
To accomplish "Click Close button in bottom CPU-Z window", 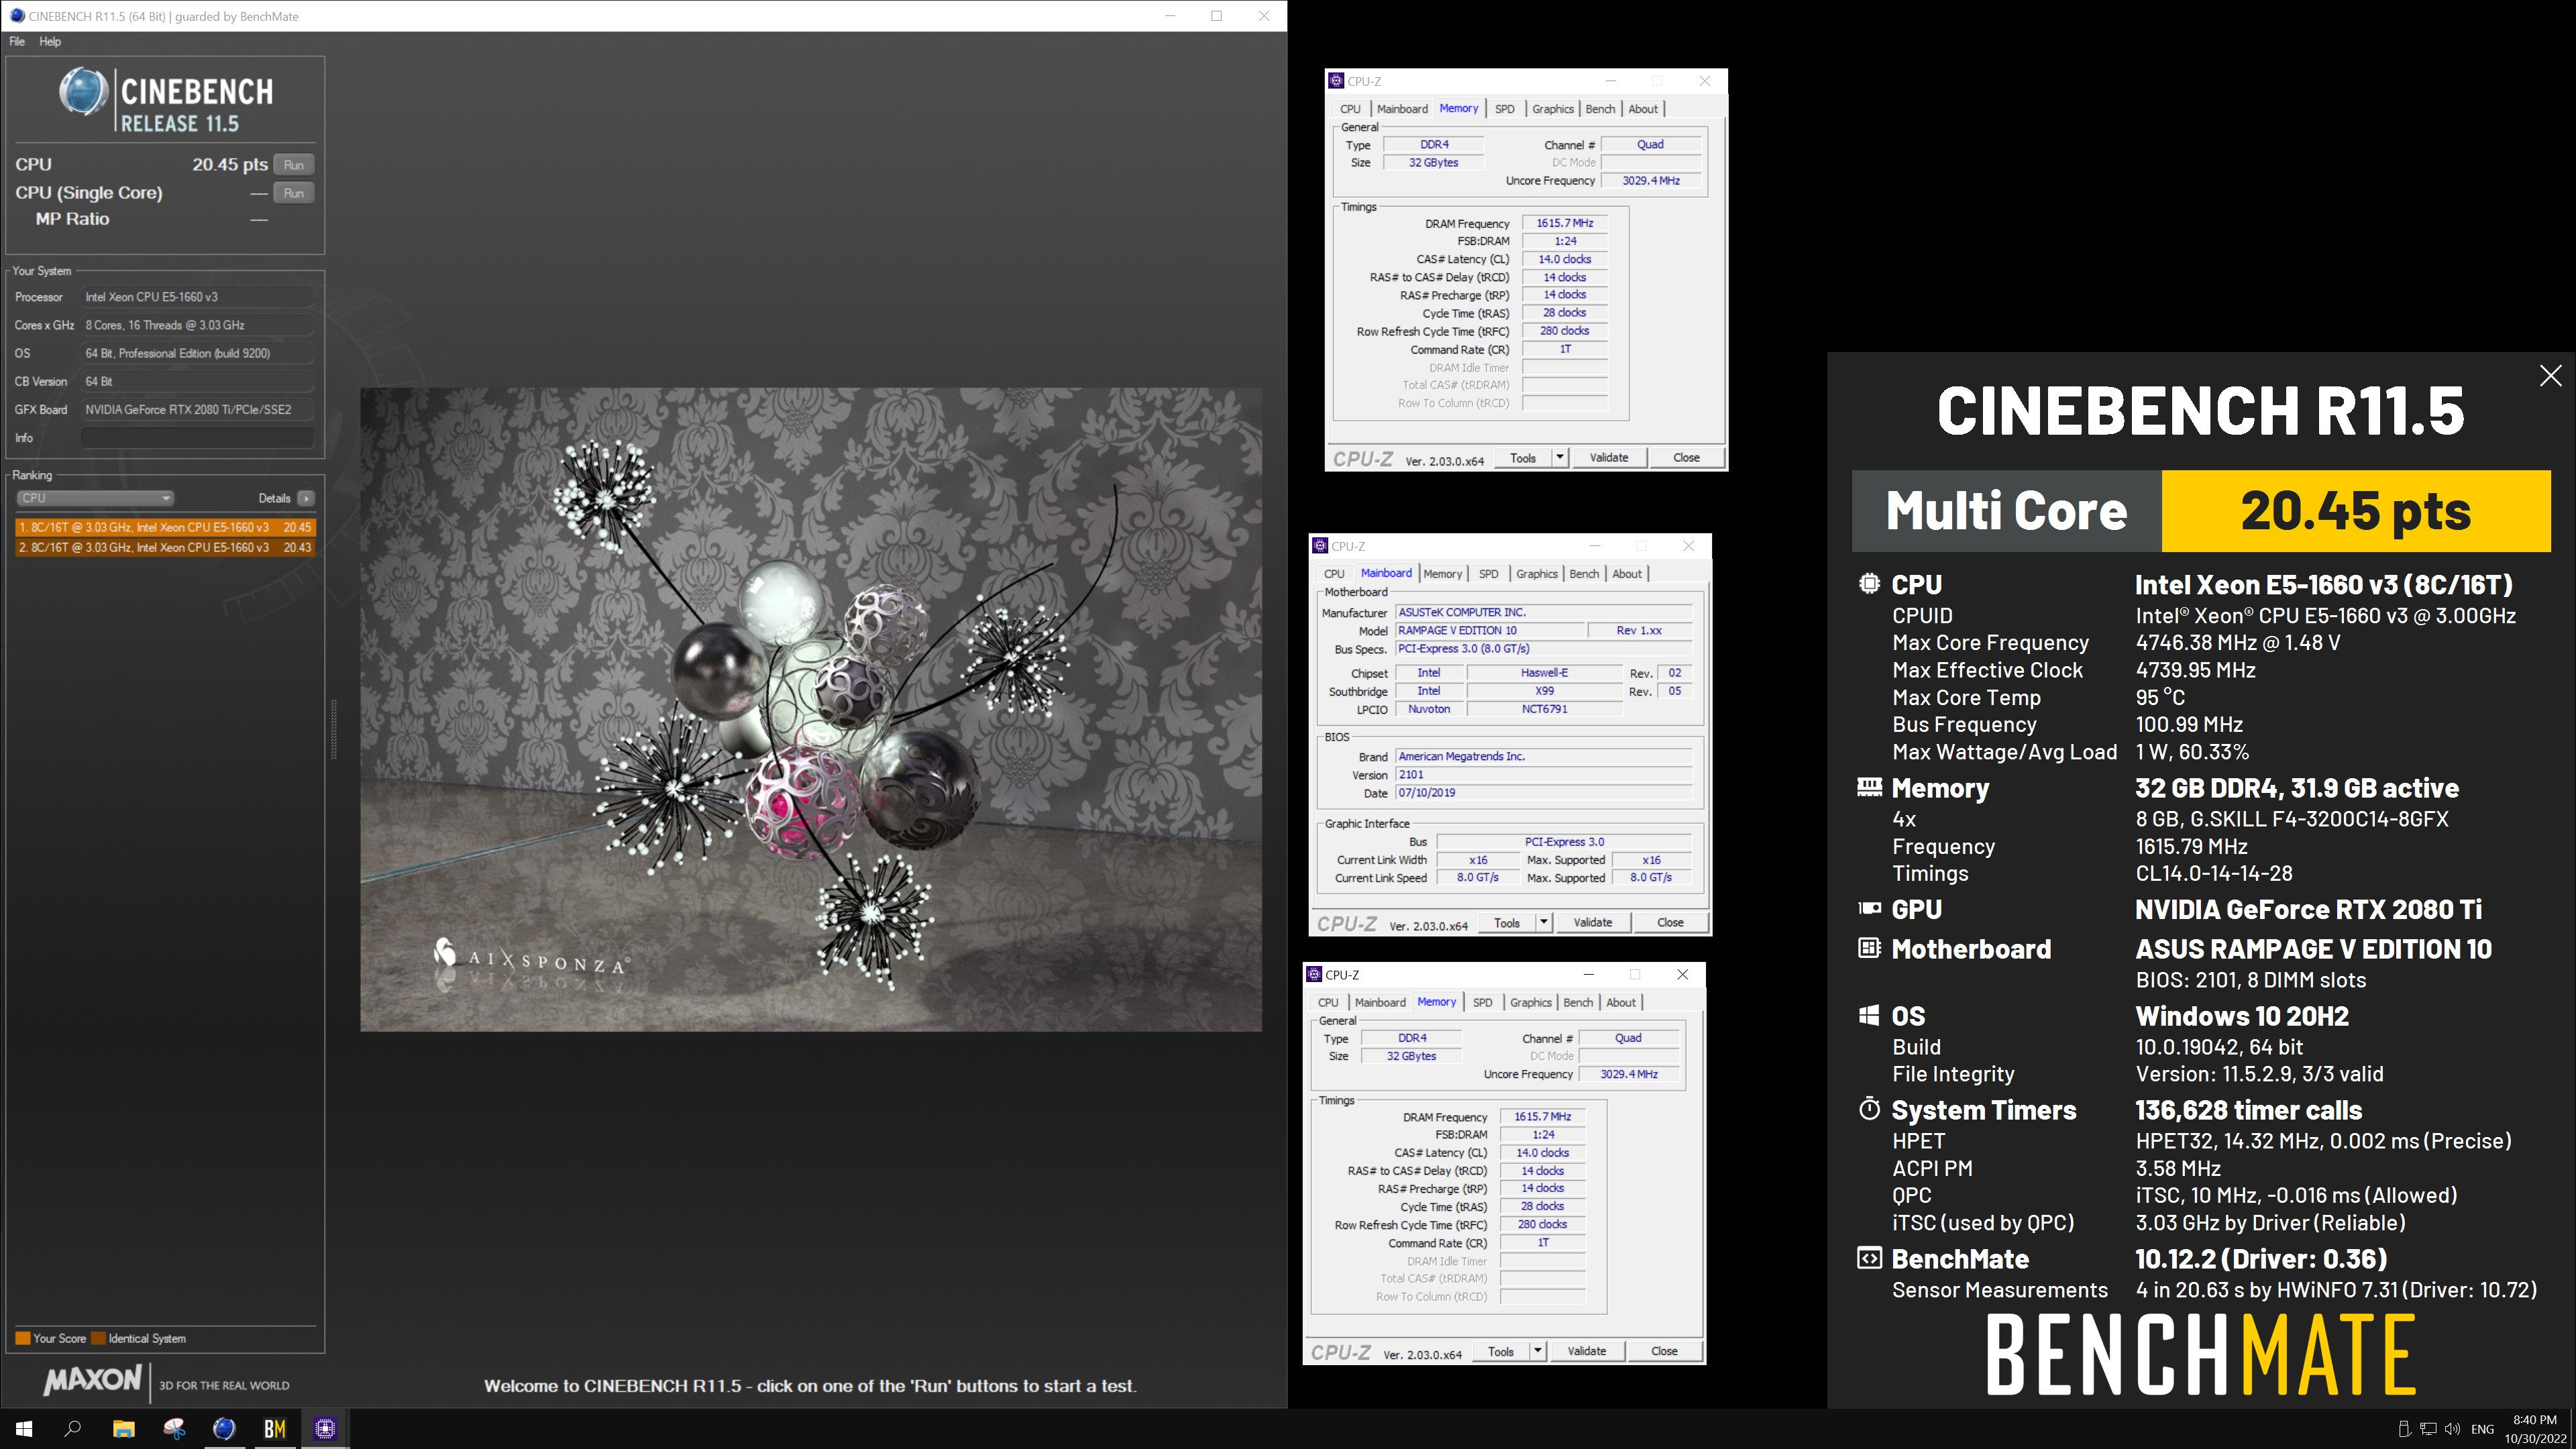I will click(x=1664, y=1351).
